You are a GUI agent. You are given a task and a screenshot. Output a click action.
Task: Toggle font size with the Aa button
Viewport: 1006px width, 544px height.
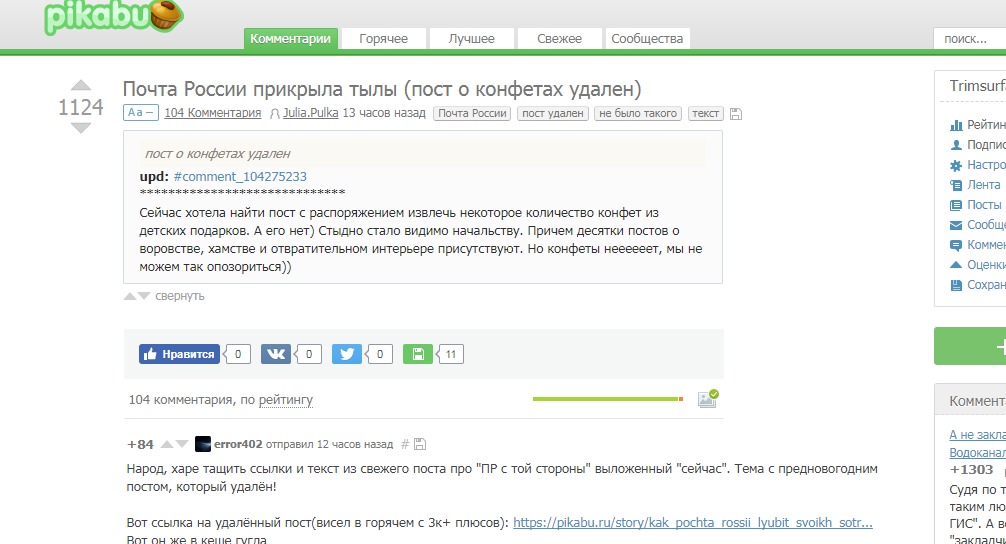coord(140,113)
